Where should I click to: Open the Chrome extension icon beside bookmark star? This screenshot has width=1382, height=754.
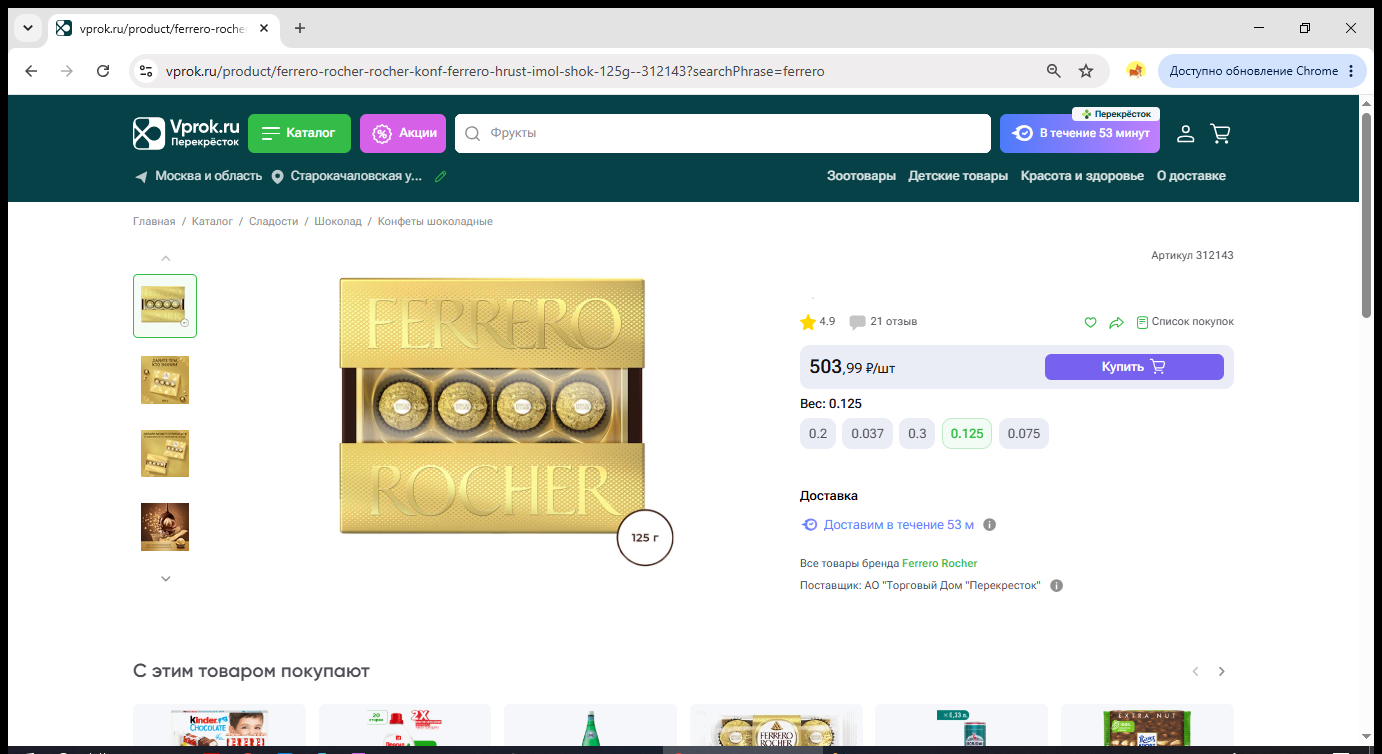click(1135, 71)
